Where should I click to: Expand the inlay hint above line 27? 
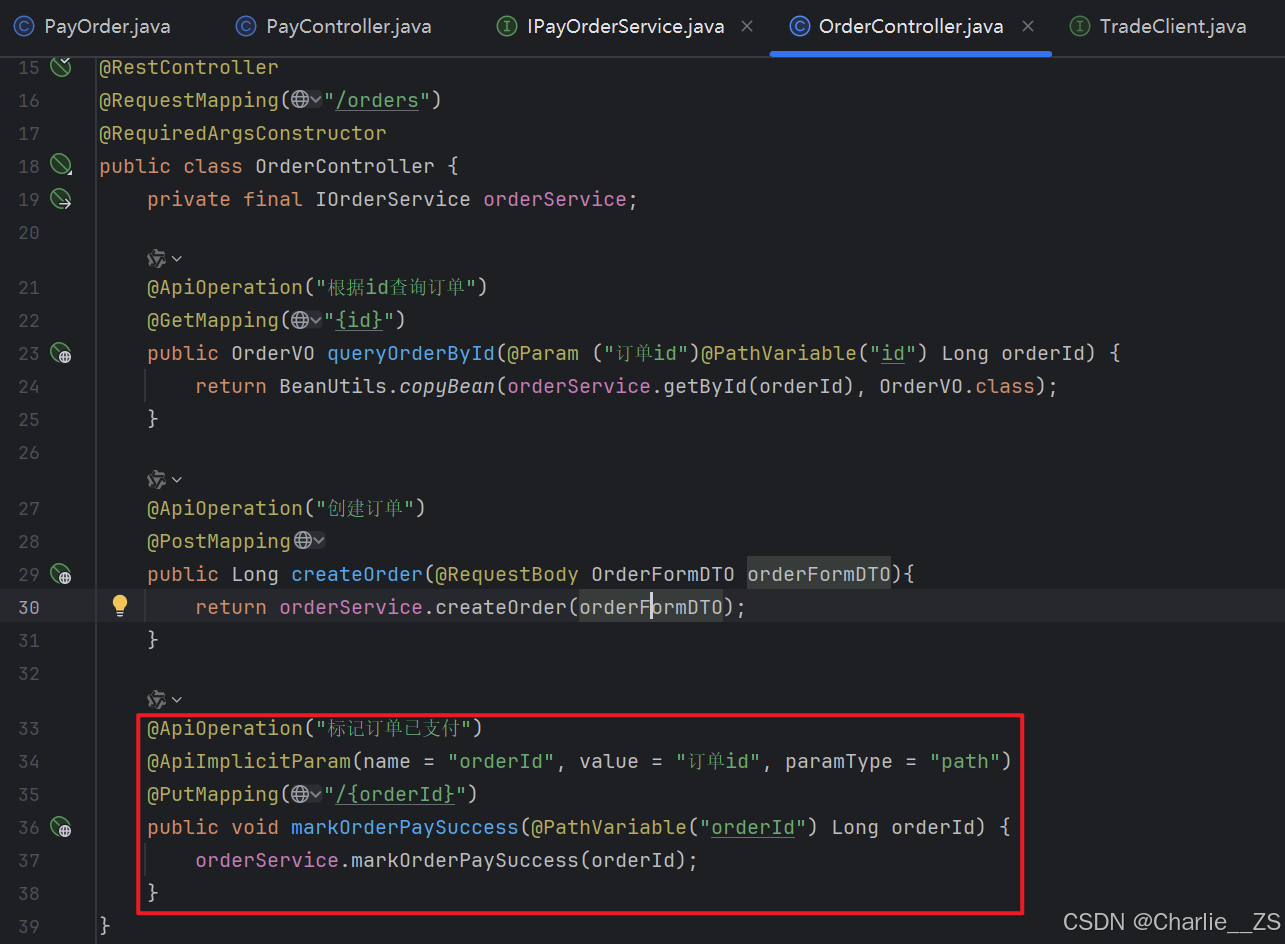pos(165,479)
